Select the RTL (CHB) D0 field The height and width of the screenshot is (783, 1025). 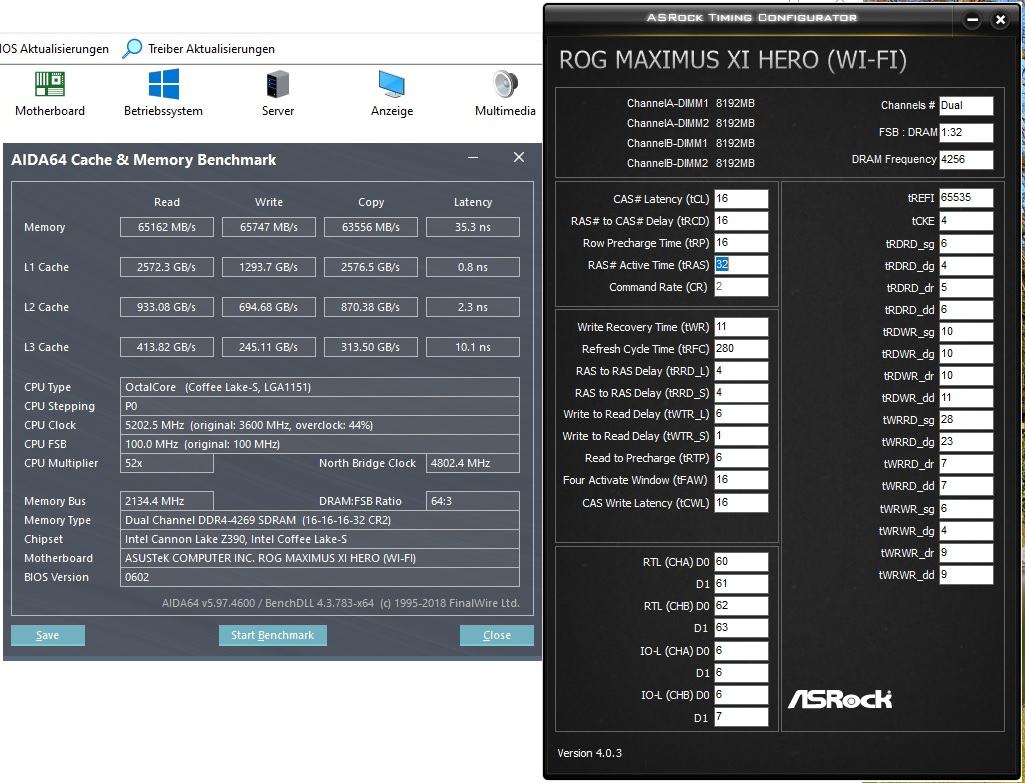point(741,605)
